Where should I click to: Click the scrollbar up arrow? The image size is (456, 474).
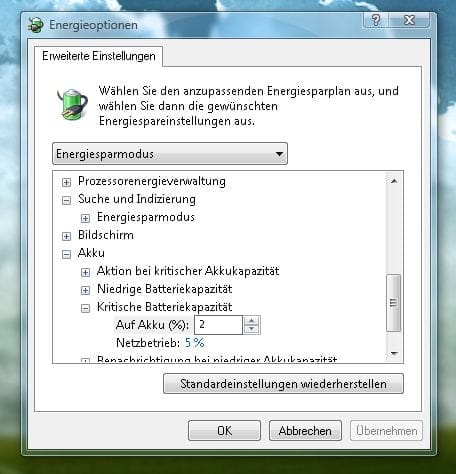394,181
